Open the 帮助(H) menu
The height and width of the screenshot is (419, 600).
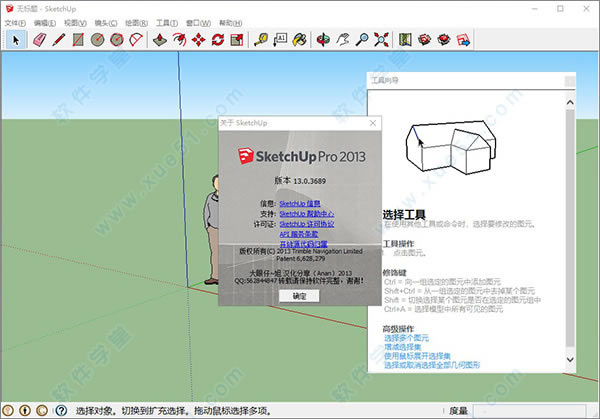(230, 23)
